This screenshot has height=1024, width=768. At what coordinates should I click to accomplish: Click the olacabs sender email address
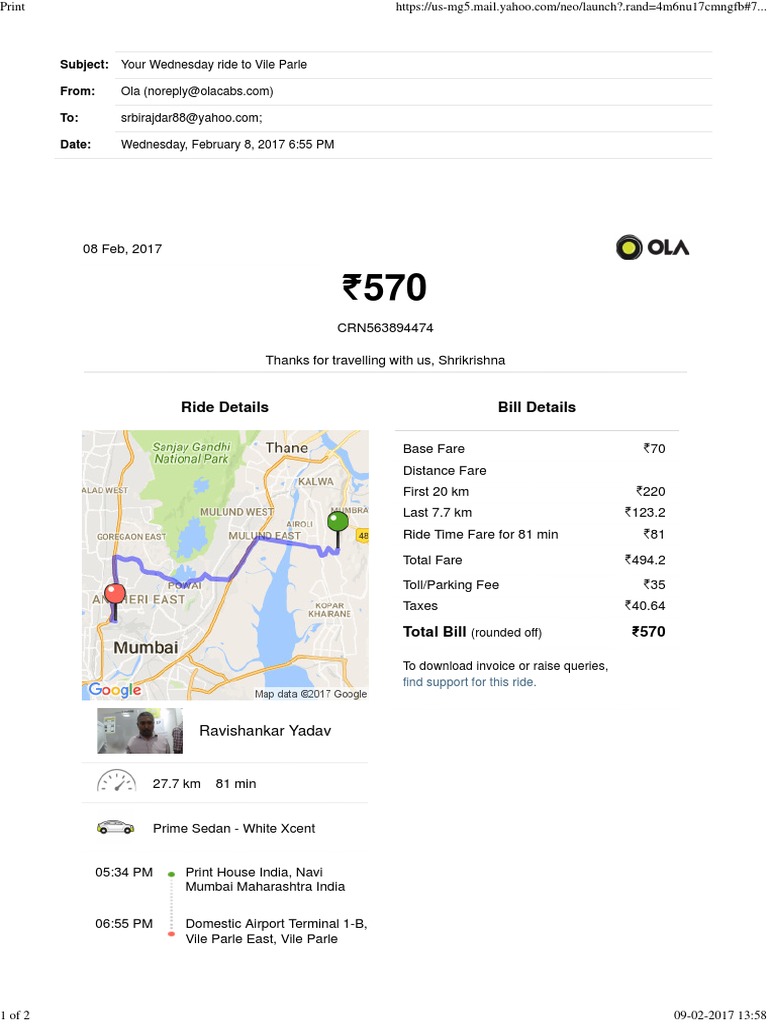[197, 91]
